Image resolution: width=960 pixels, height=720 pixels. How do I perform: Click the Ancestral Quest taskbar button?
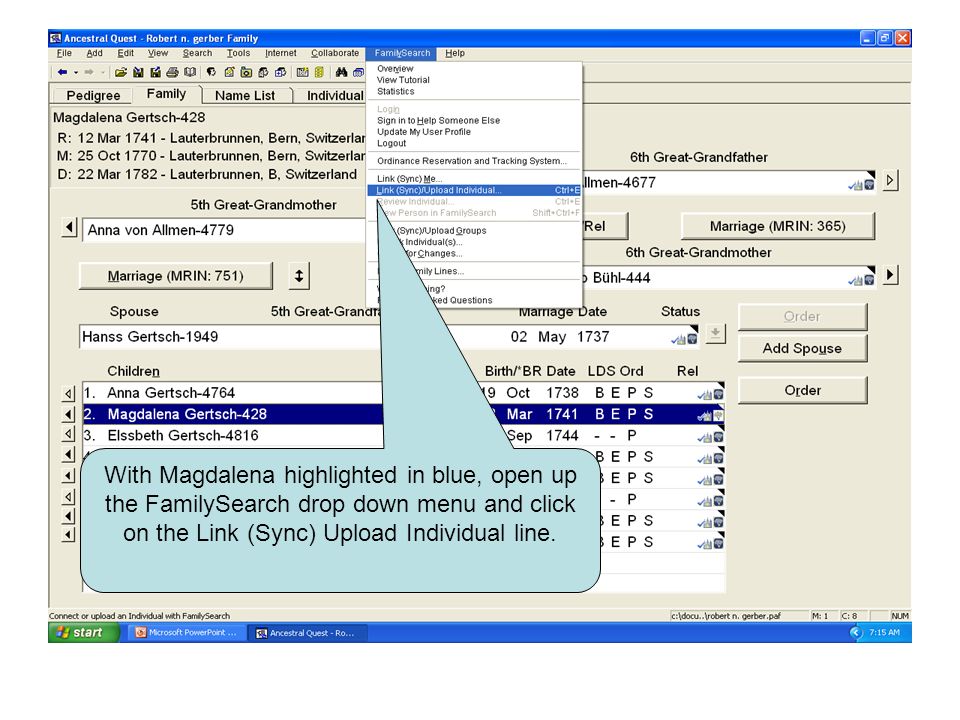pos(309,633)
